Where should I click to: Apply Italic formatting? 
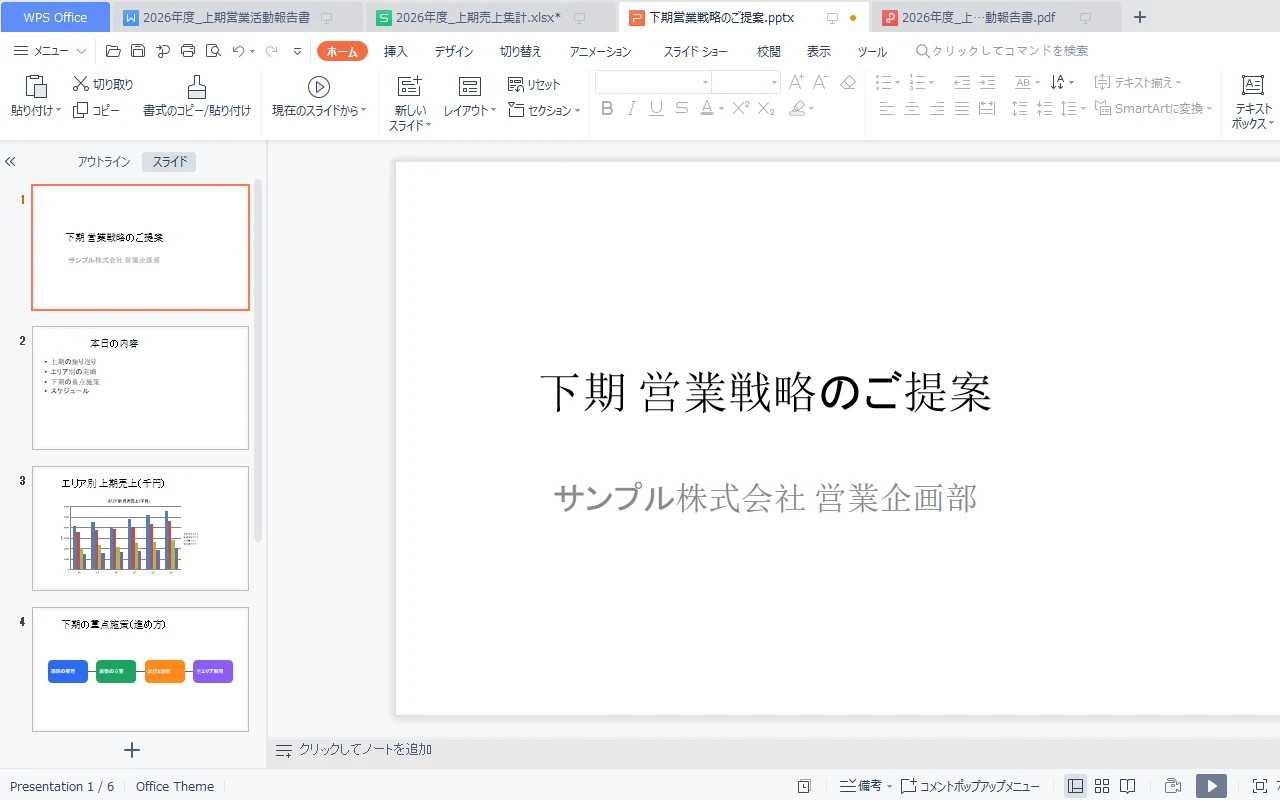[631, 109]
